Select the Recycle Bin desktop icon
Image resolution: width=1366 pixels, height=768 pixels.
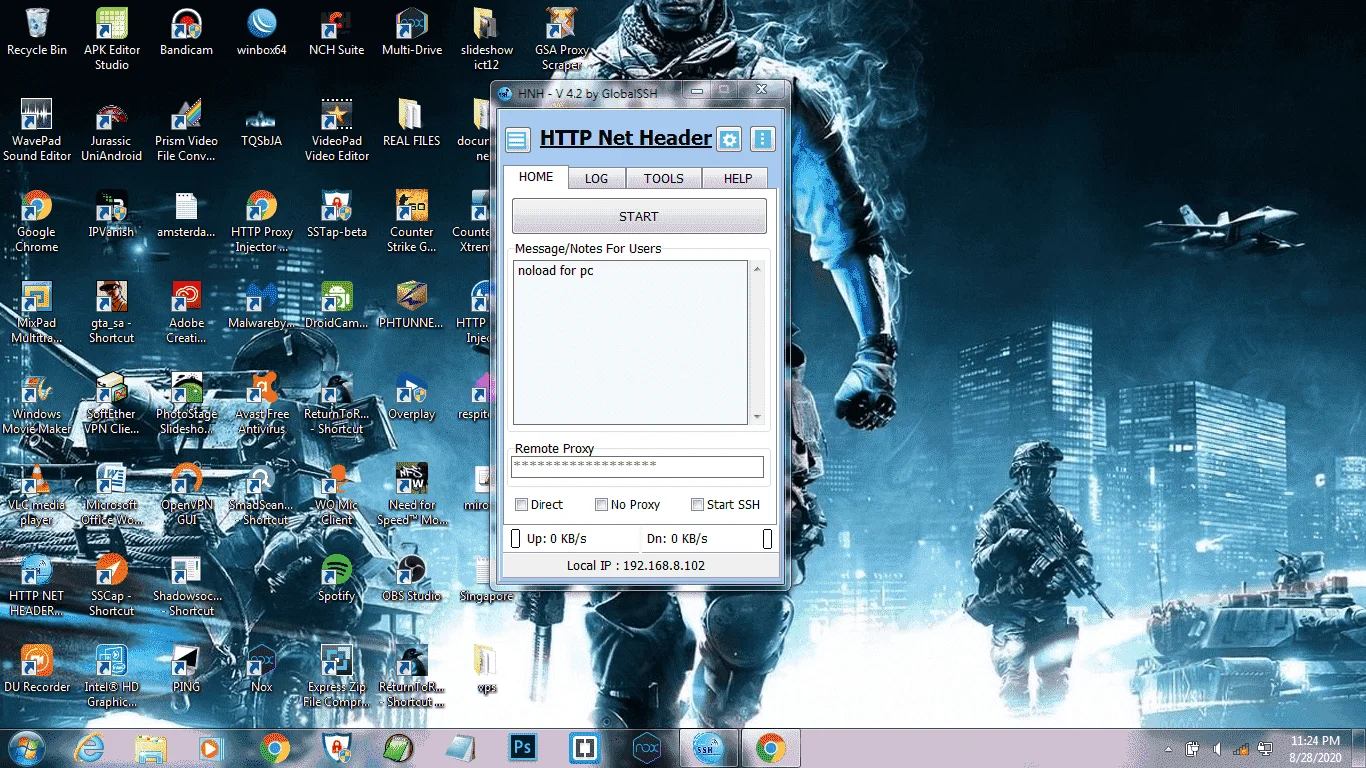(37, 32)
